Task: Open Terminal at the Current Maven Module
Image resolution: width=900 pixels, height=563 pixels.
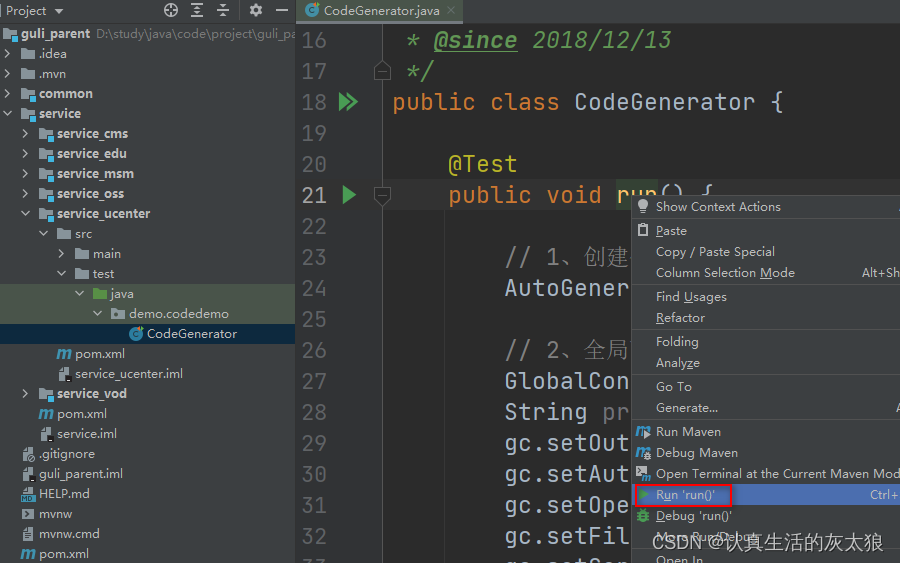Action: tap(766, 473)
